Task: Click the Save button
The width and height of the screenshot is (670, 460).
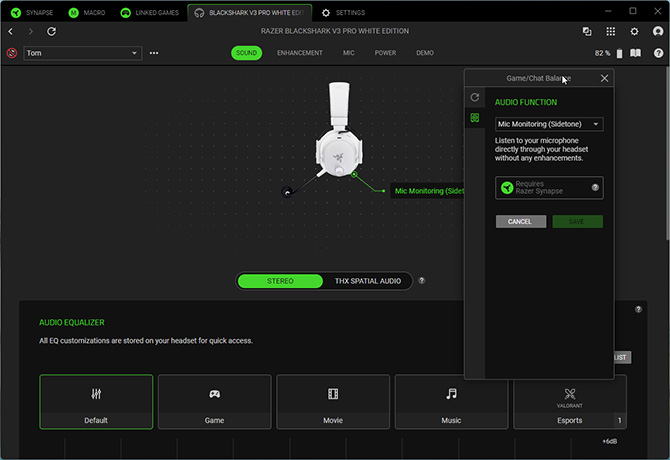Action: coord(577,221)
